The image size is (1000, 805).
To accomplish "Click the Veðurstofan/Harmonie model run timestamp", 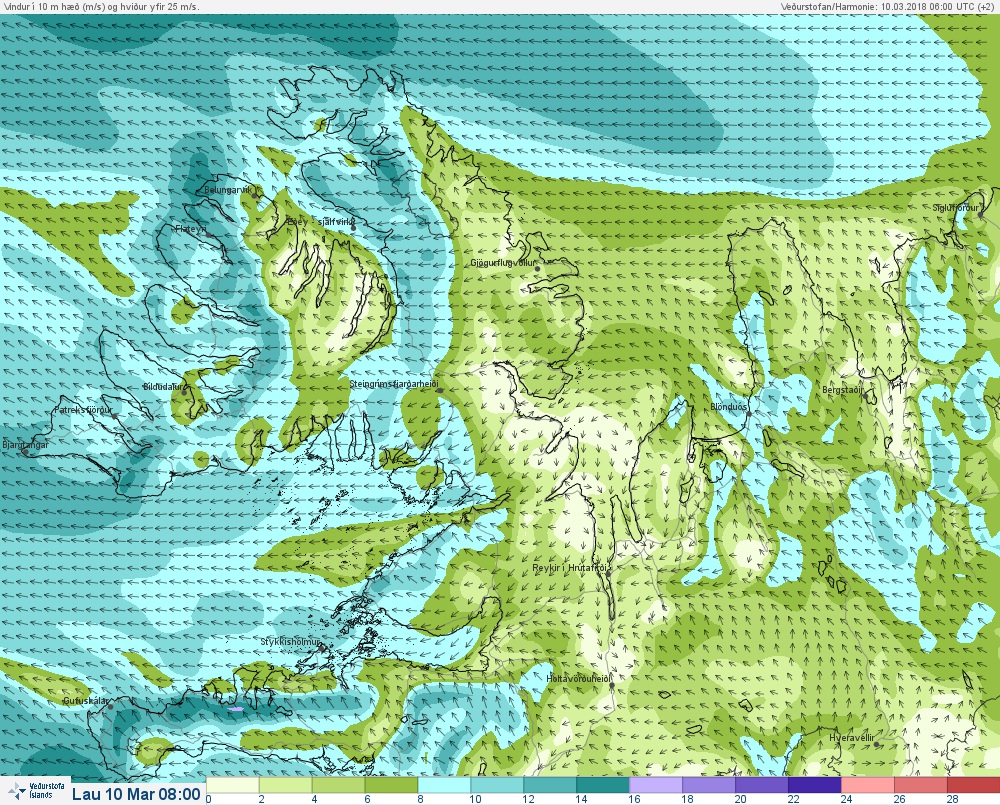I will click(890, 6).
